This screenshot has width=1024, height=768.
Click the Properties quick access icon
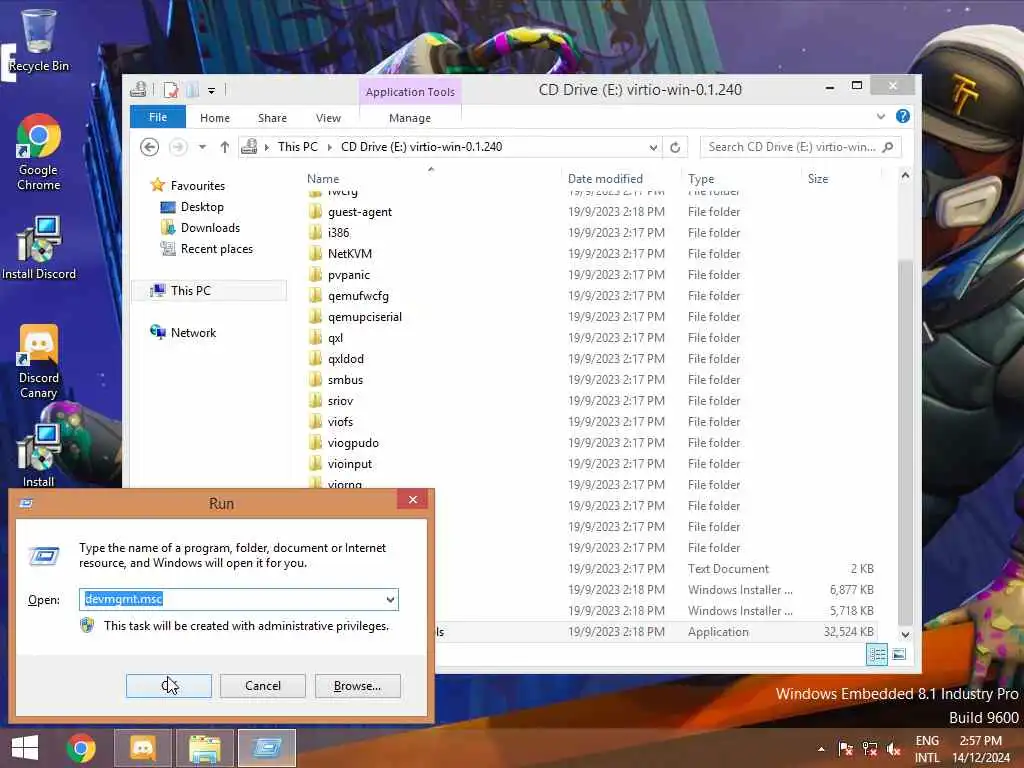[x=171, y=90]
